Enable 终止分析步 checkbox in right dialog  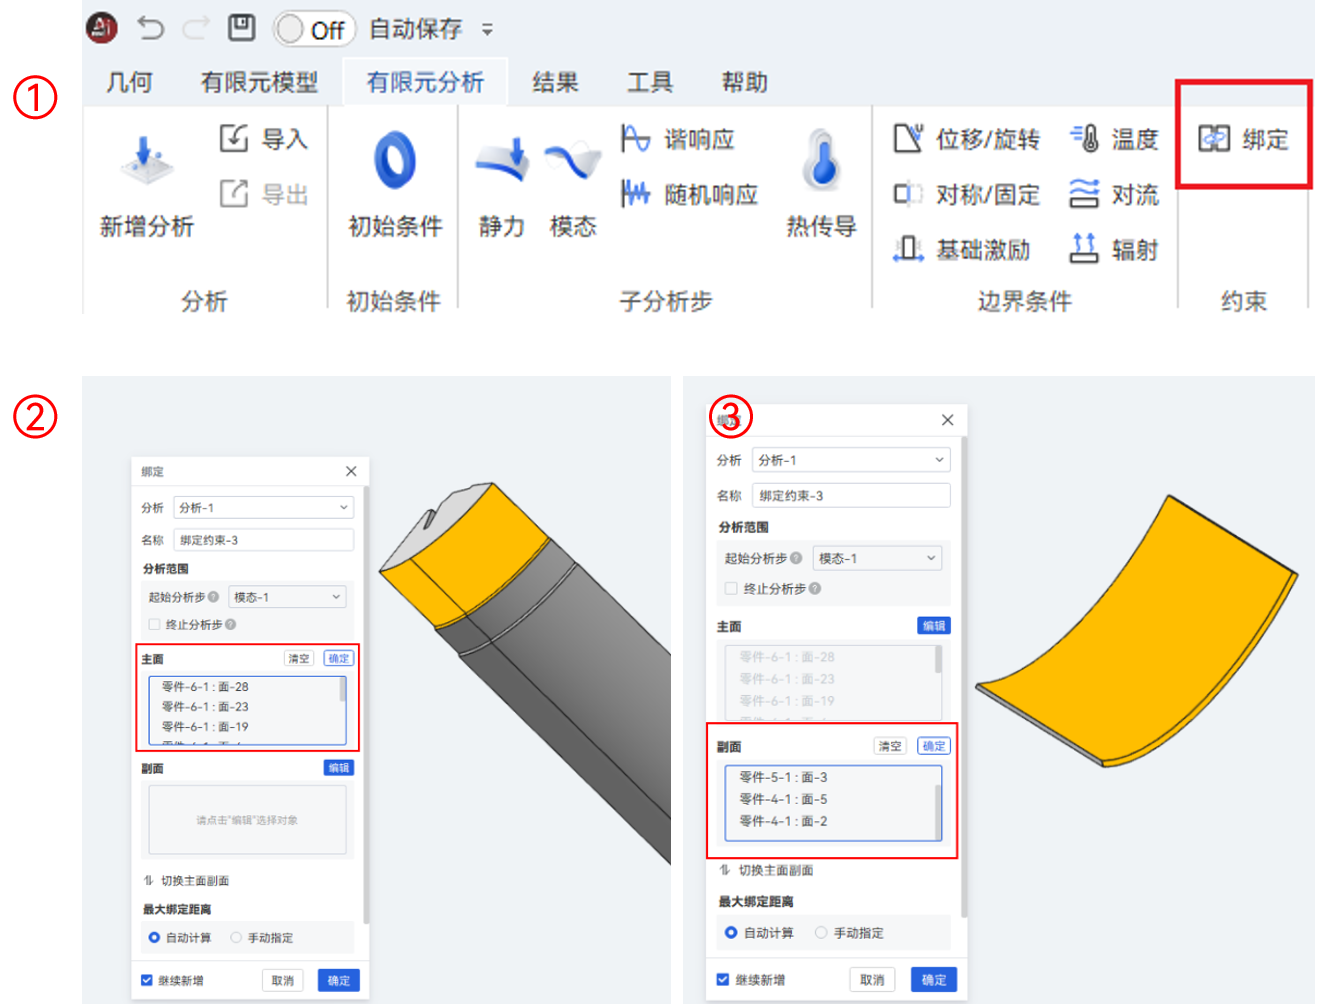tap(731, 588)
